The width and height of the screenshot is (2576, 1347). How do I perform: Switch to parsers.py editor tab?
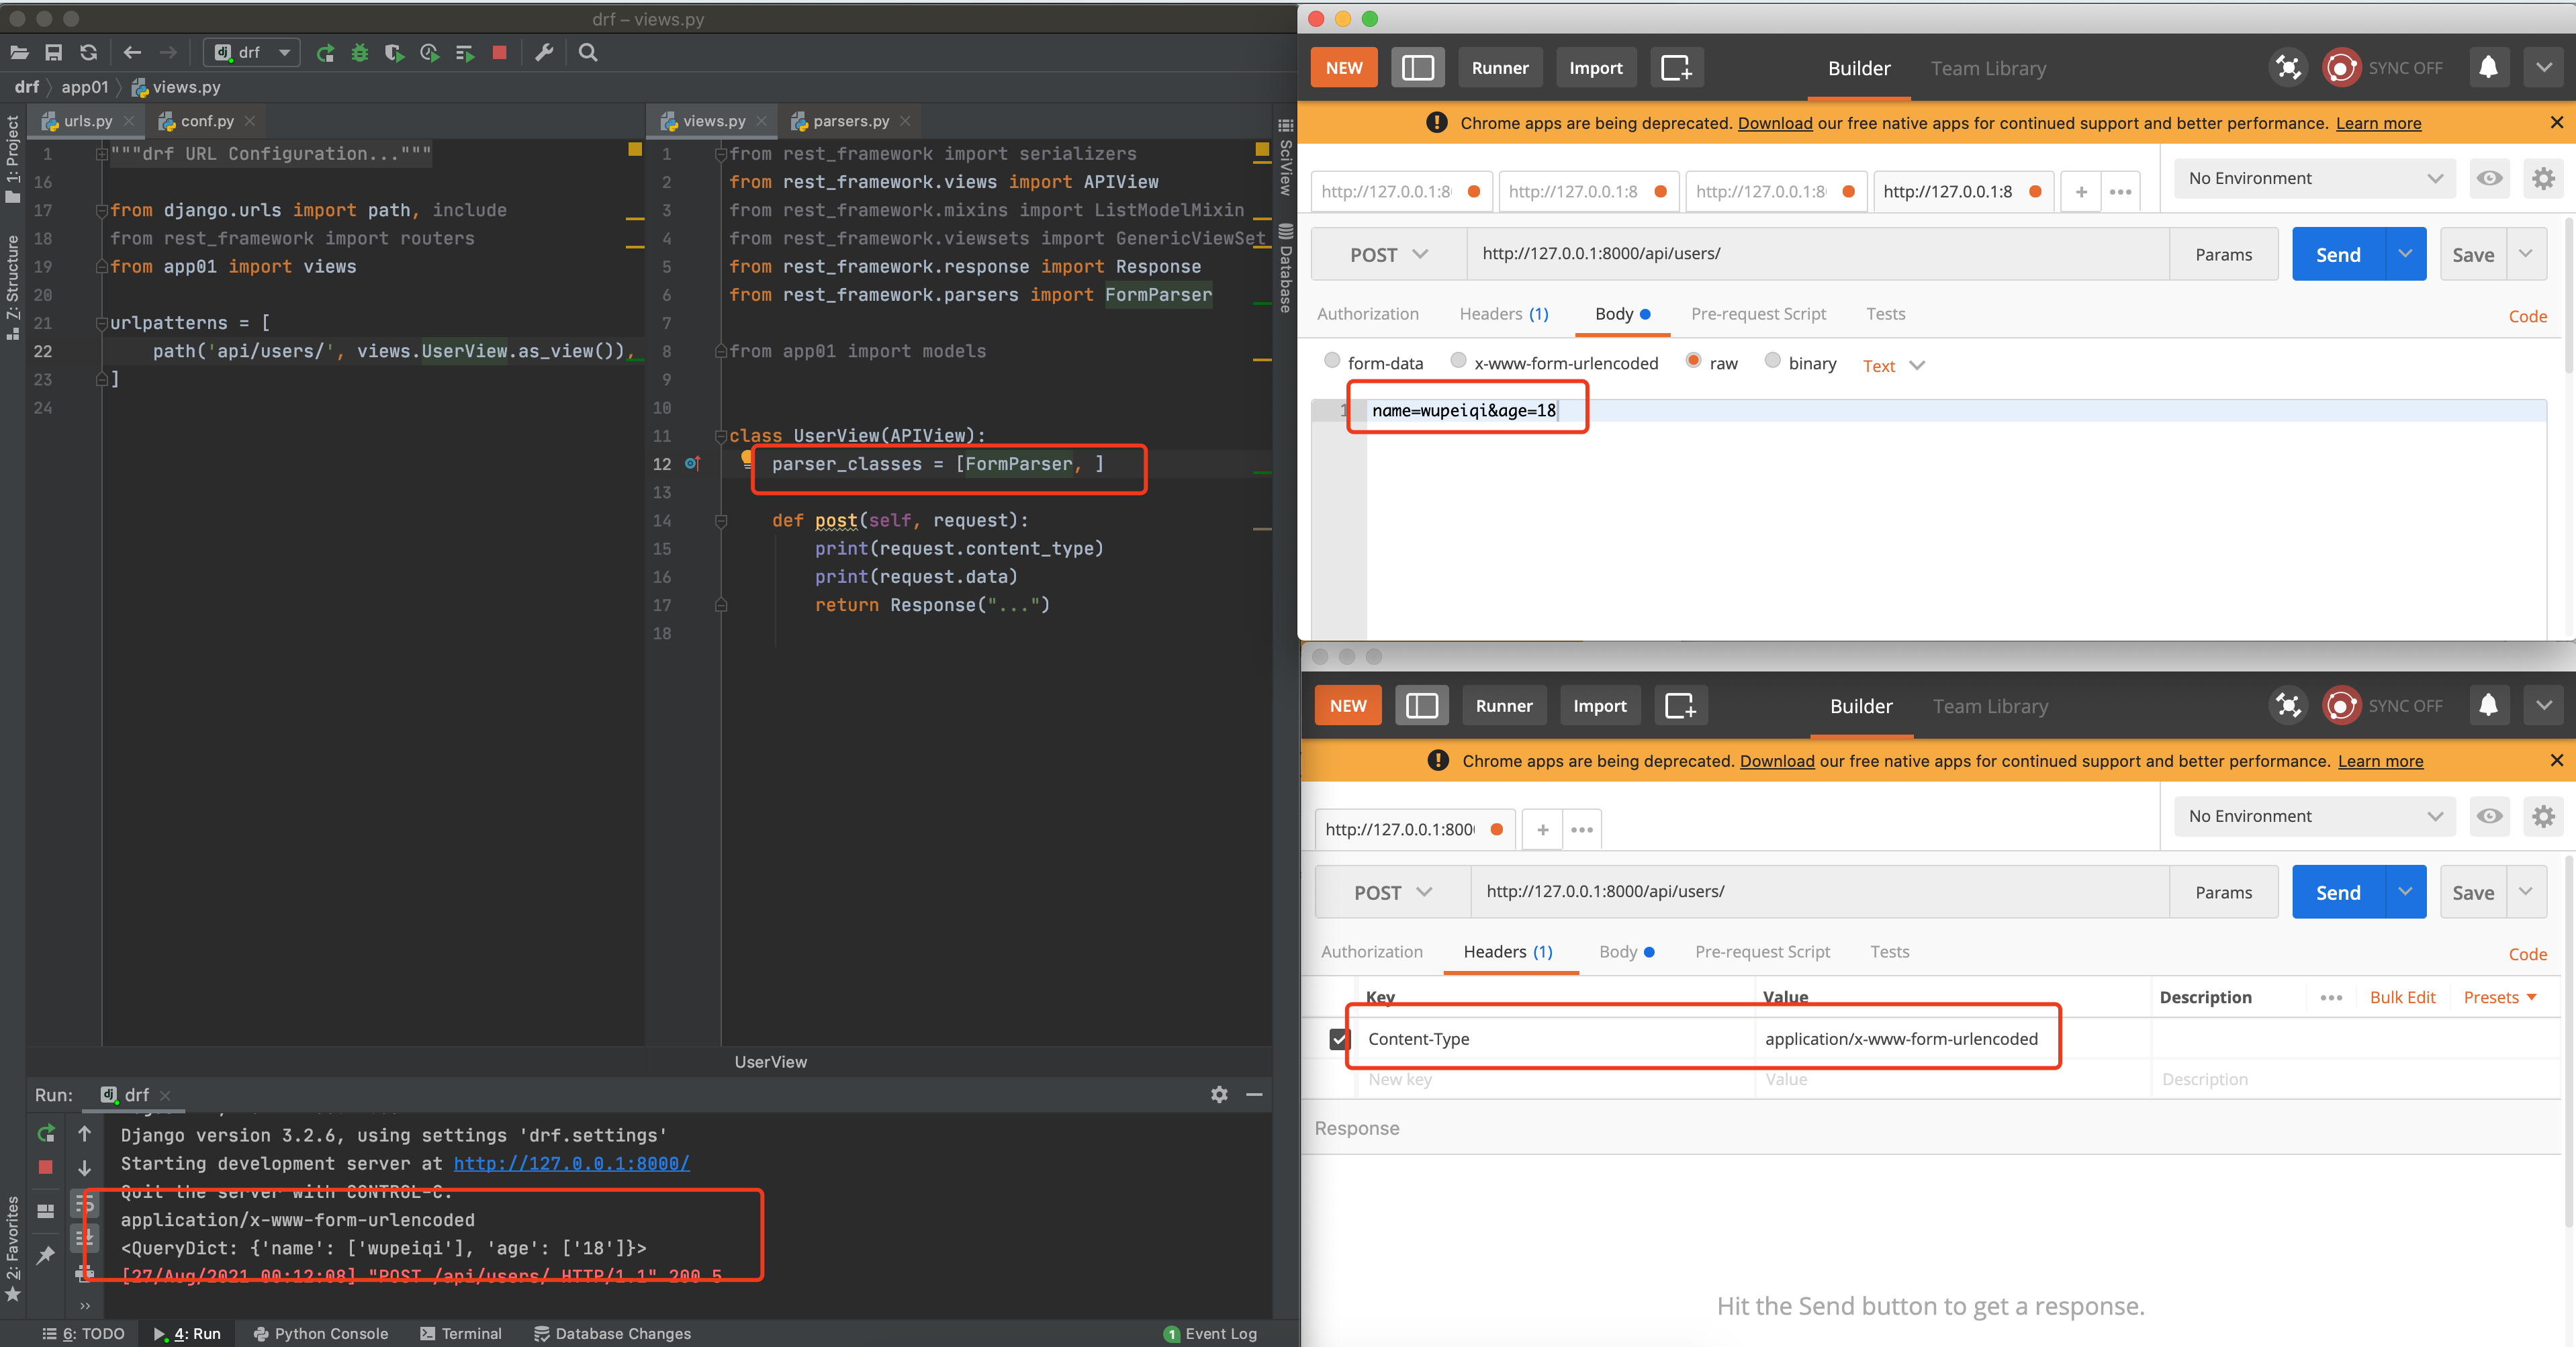click(850, 121)
